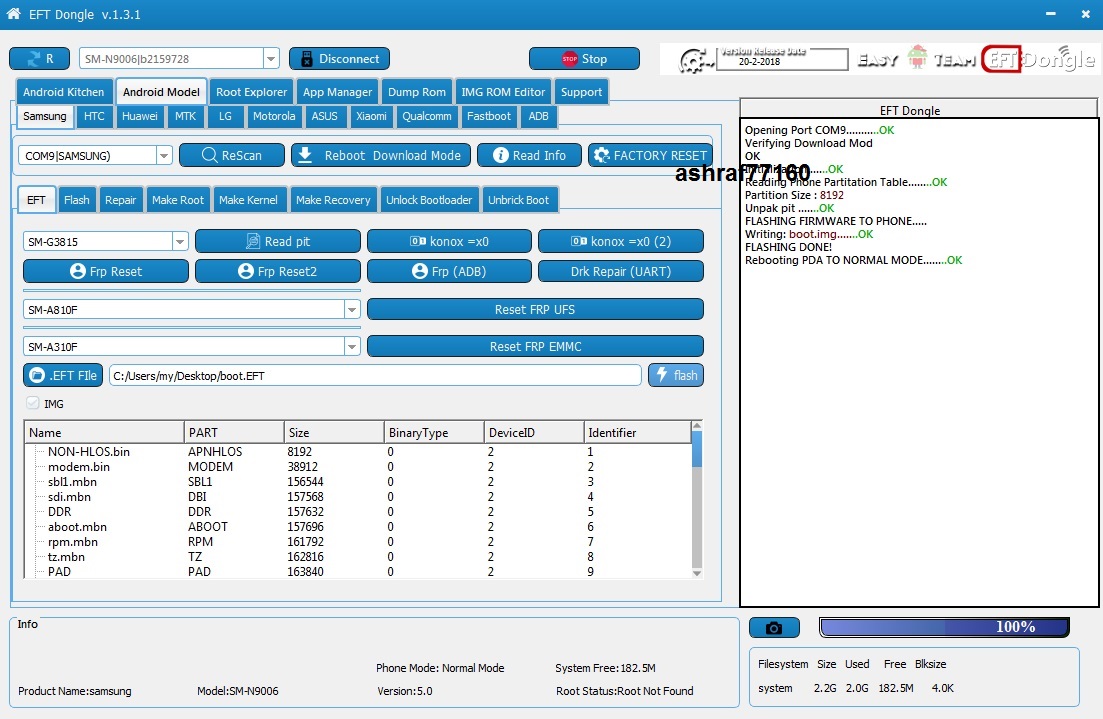Switch to the EFT sub-tab
1103x719 pixels.
(x=36, y=200)
